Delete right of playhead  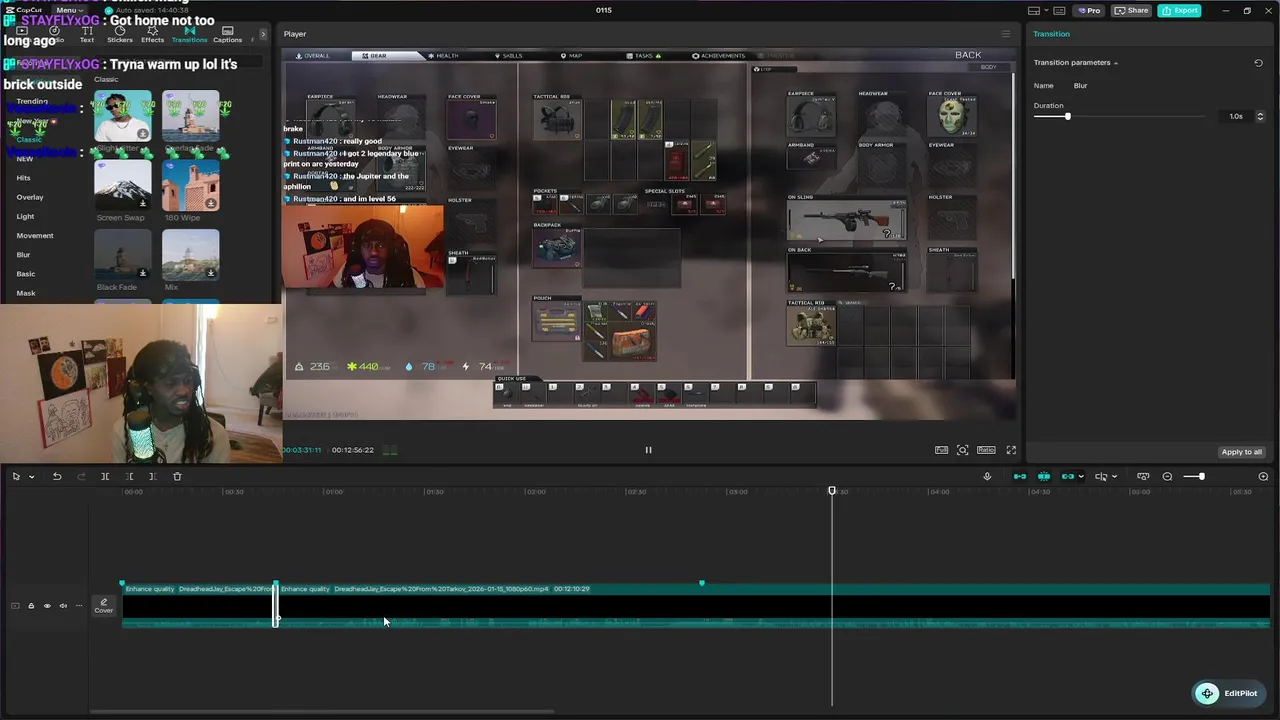click(x=153, y=477)
